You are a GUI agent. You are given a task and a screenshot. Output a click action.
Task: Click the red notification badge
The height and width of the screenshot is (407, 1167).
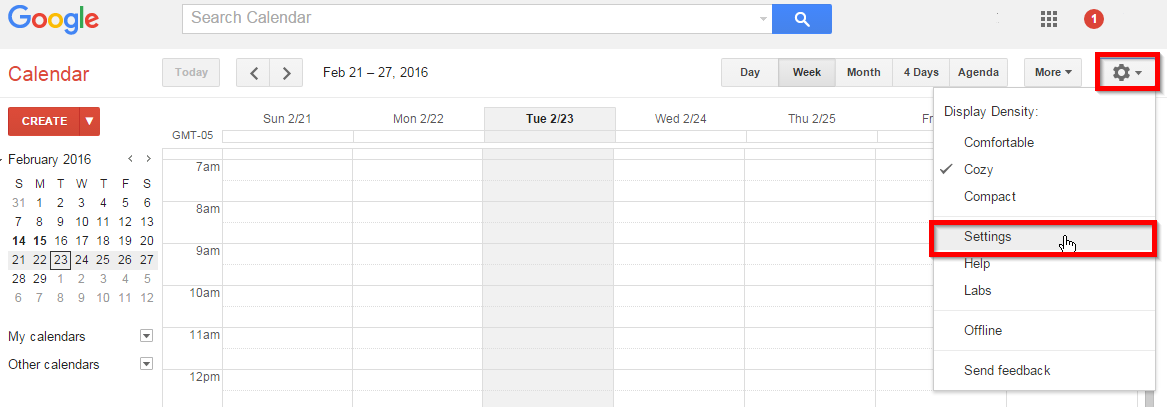tap(1094, 19)
